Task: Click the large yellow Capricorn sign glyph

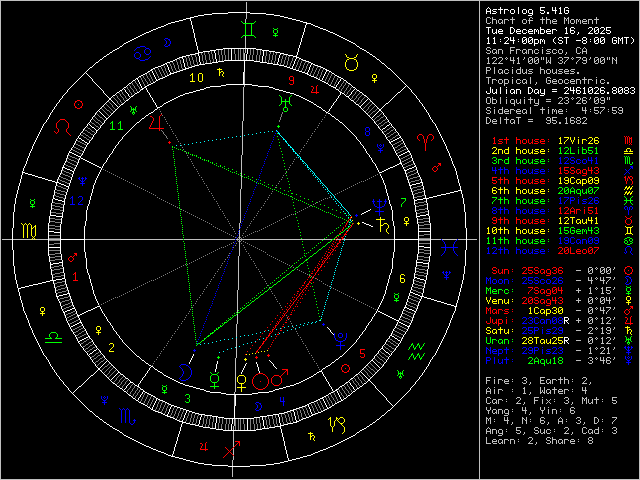Action: pyautogui.click(x=337, y=425)
